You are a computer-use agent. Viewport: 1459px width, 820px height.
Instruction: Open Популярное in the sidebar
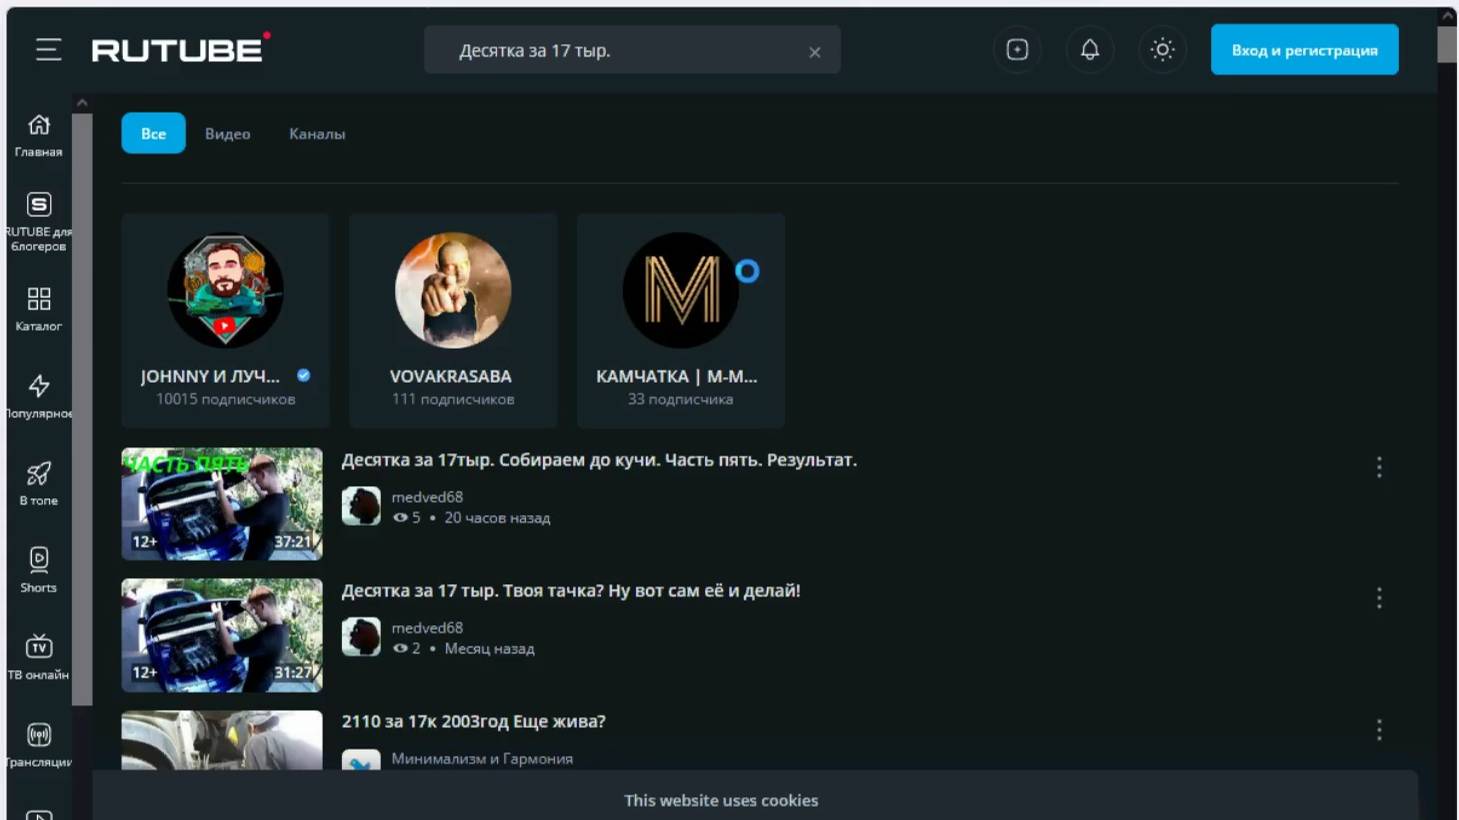(x=38, y=396)
